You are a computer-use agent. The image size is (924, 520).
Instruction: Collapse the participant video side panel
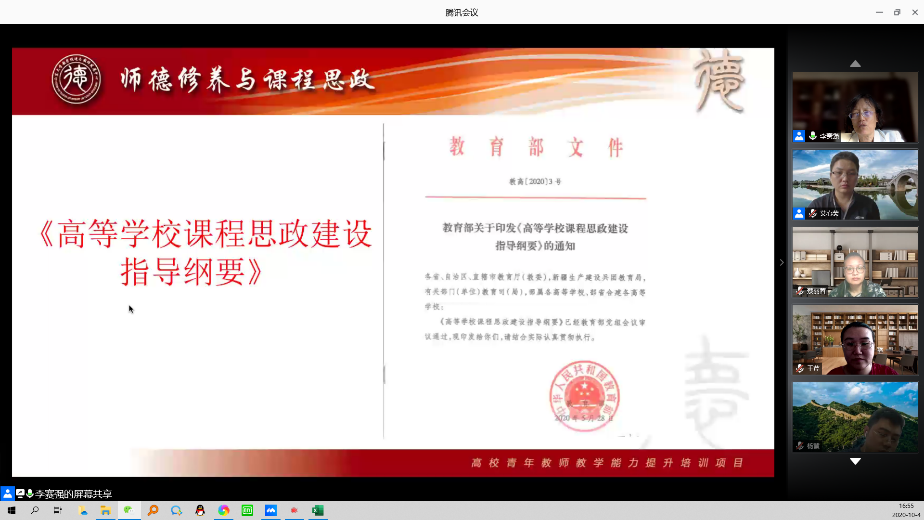click(782, 263)
